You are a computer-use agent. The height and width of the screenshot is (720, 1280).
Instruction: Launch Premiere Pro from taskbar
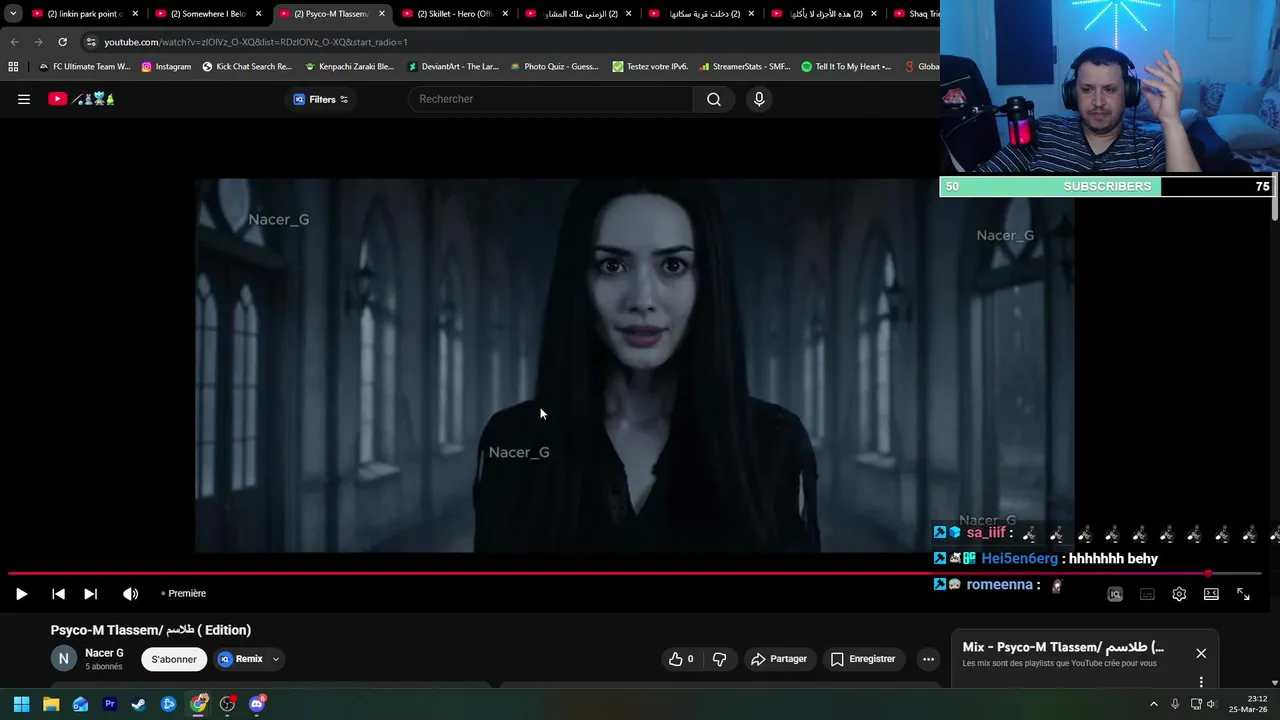(110, 704)
